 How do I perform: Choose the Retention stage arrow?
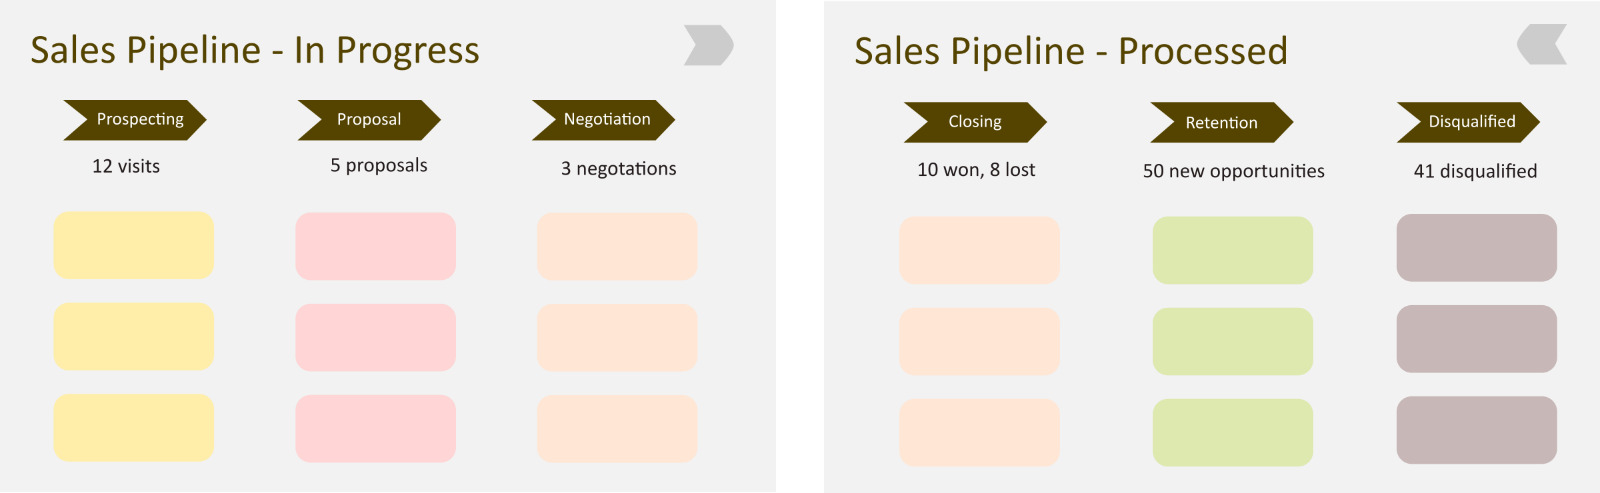[1221, 123]
